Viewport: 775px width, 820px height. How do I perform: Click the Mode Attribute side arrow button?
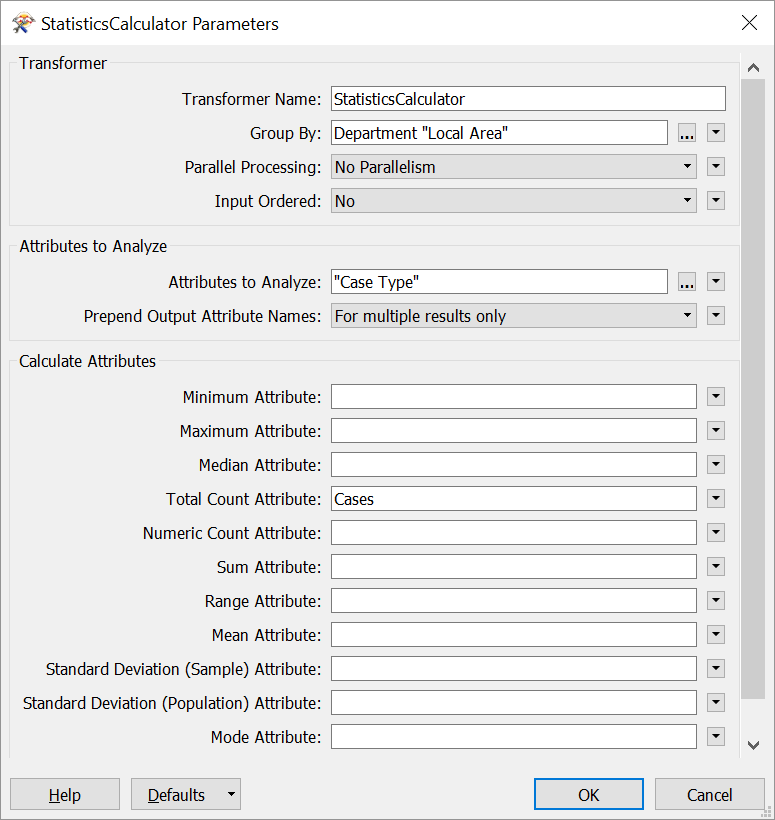[715, 737]
